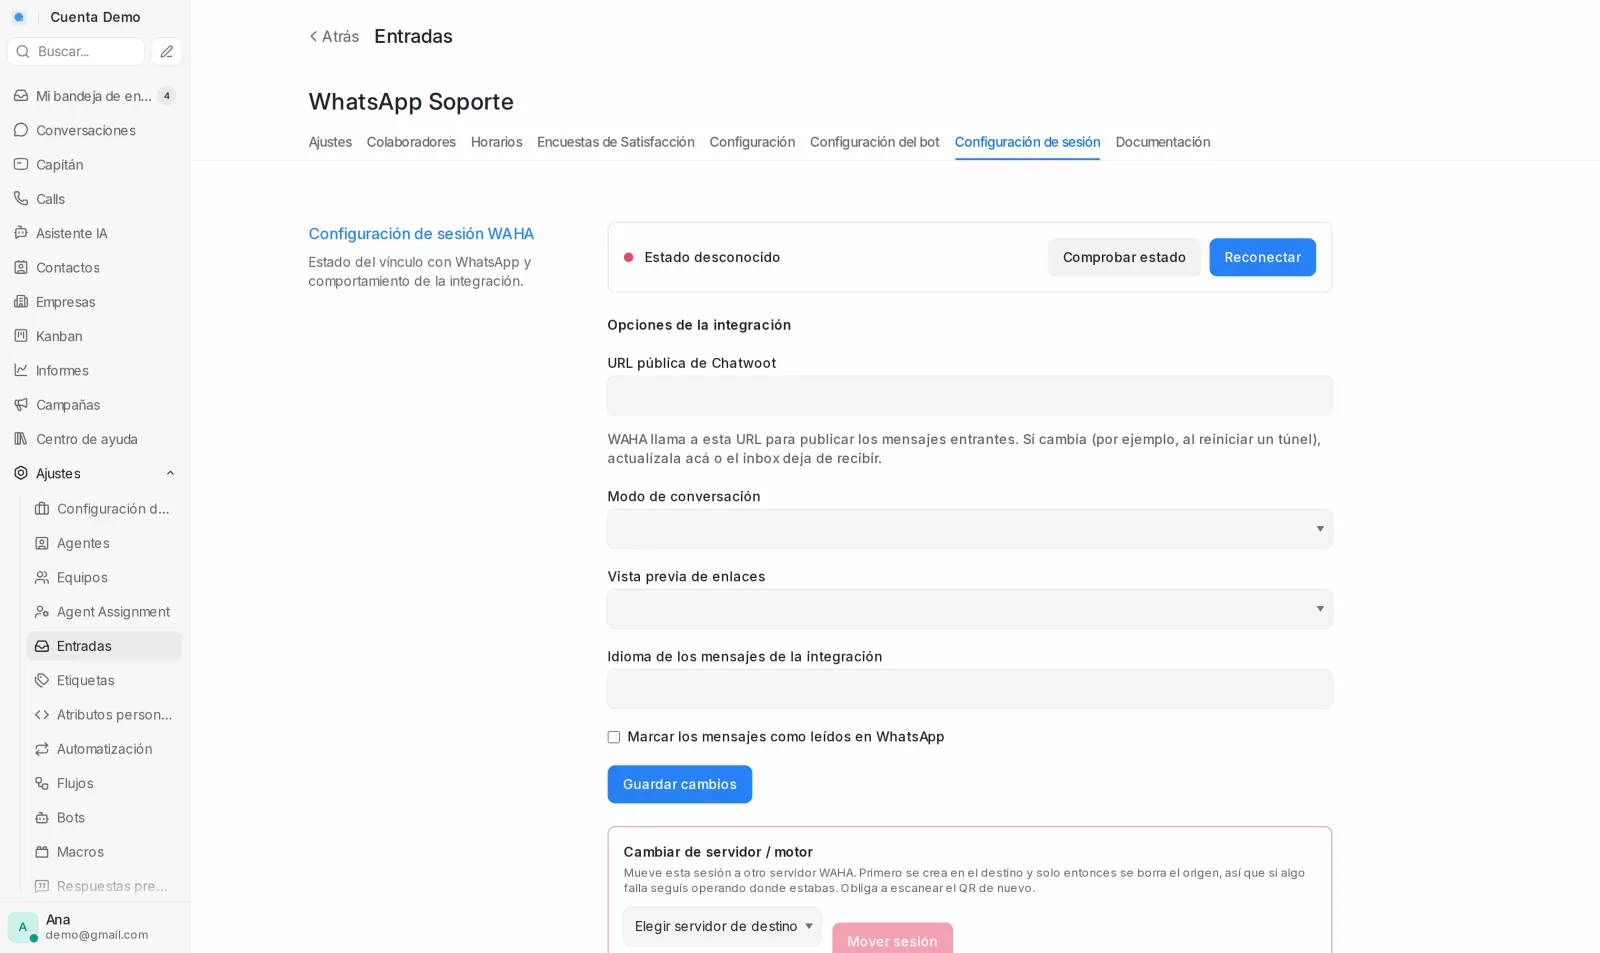Click the Flujos workflow icon

coord(42,783)
